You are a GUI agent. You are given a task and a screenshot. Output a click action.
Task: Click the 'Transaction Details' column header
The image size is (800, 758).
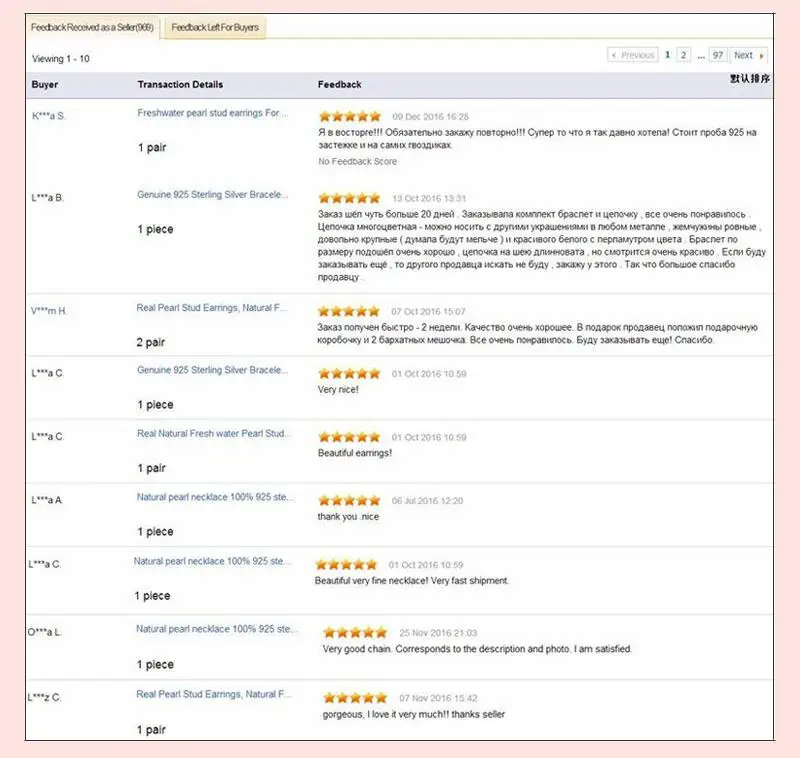pyautogui.click(x=180, y=85)
